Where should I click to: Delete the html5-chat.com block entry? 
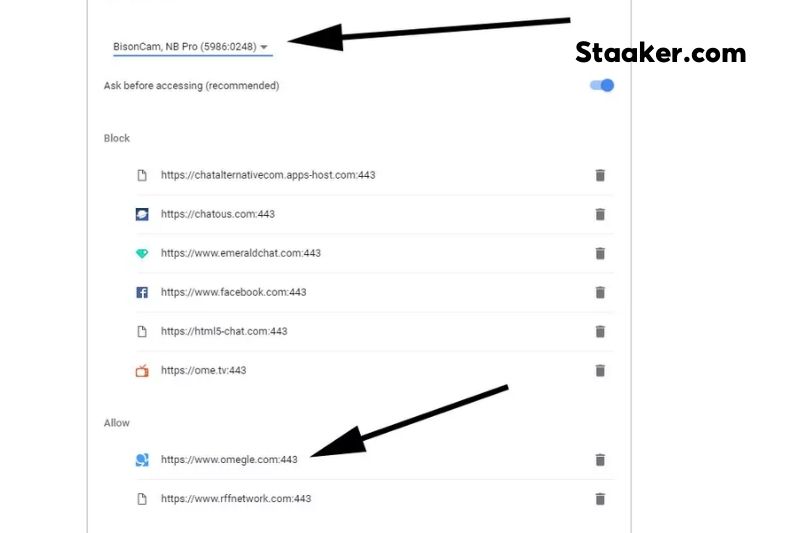pos(600,332)
